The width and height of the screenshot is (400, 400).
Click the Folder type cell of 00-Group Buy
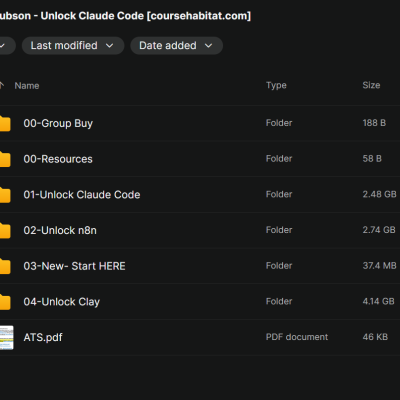(279, 123)
